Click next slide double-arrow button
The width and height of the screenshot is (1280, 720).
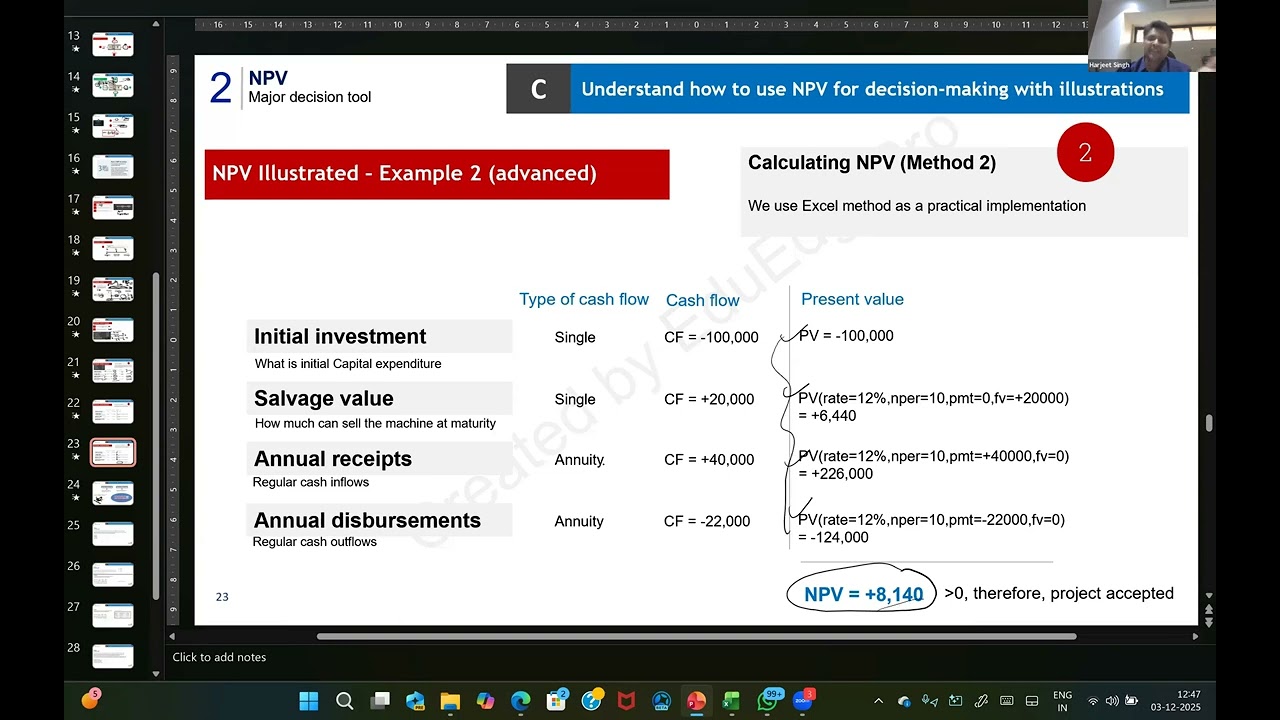[1208, 622]
